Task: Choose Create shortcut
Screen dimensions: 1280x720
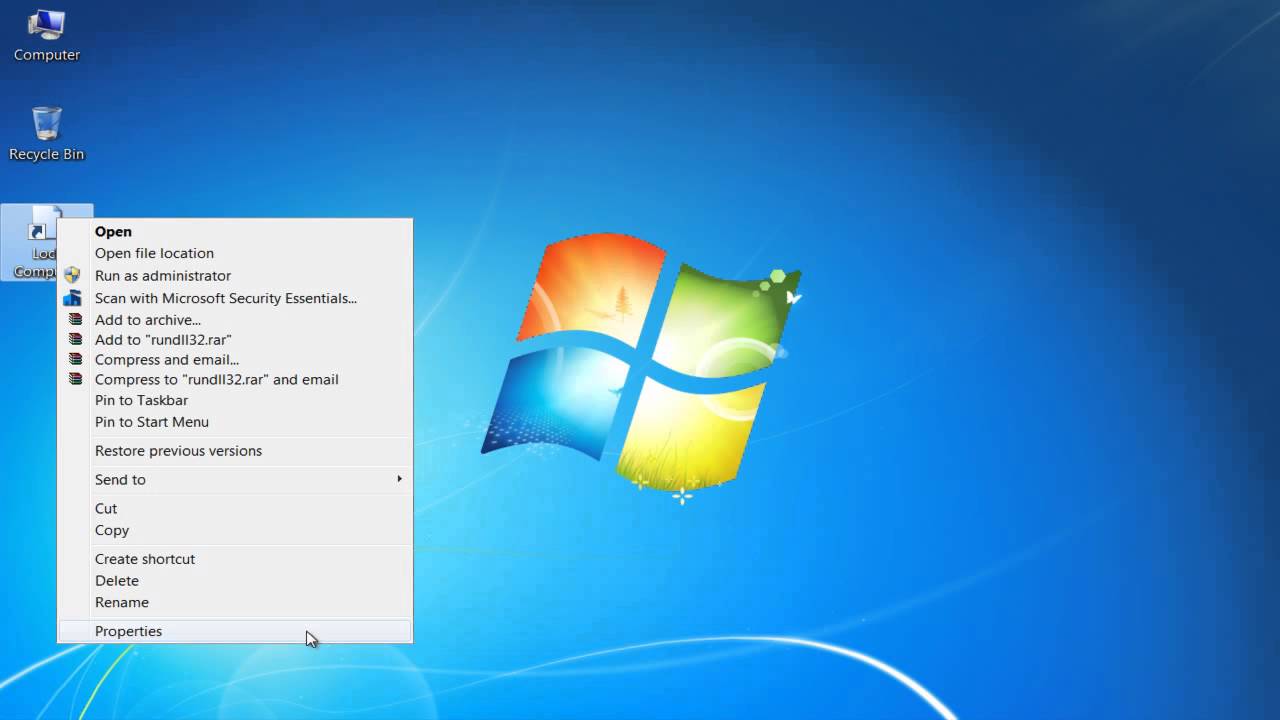Action: [235, 559]
